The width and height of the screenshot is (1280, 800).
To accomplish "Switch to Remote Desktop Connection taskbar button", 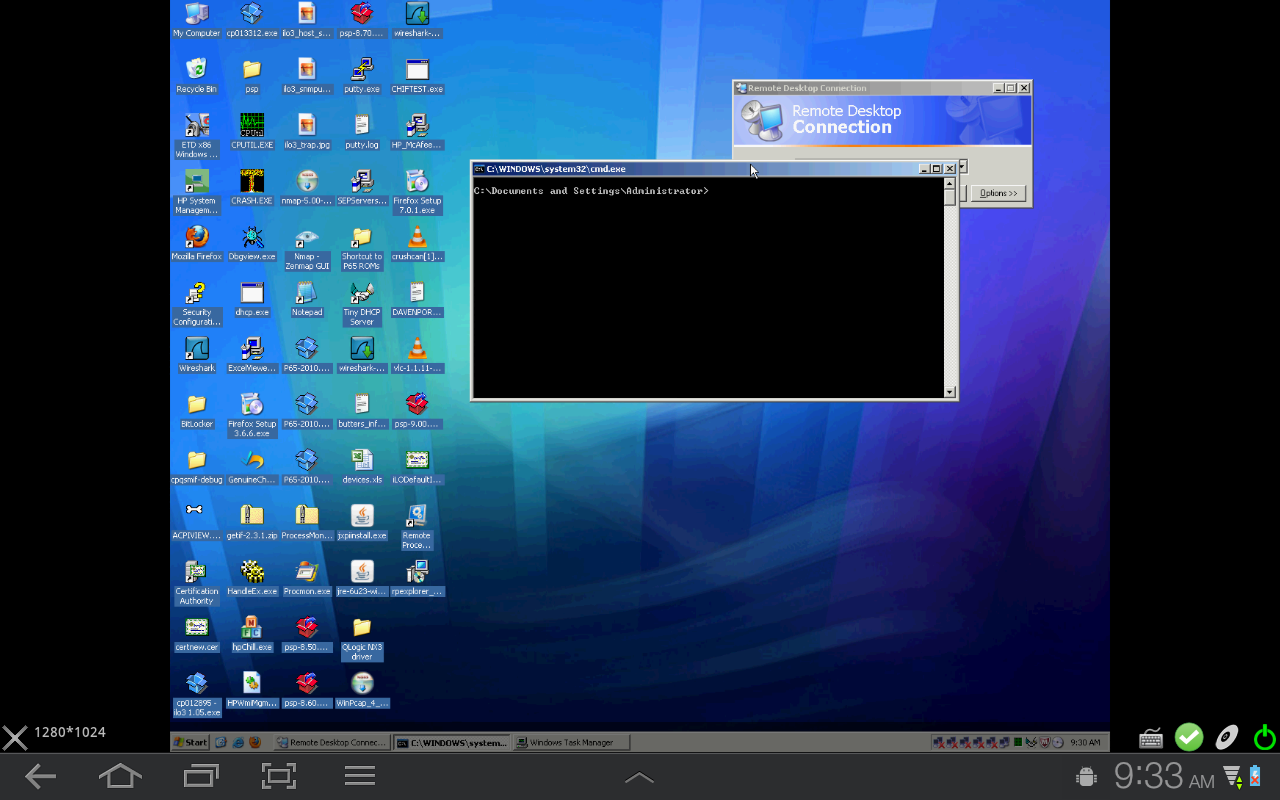I will coord(331,742).
